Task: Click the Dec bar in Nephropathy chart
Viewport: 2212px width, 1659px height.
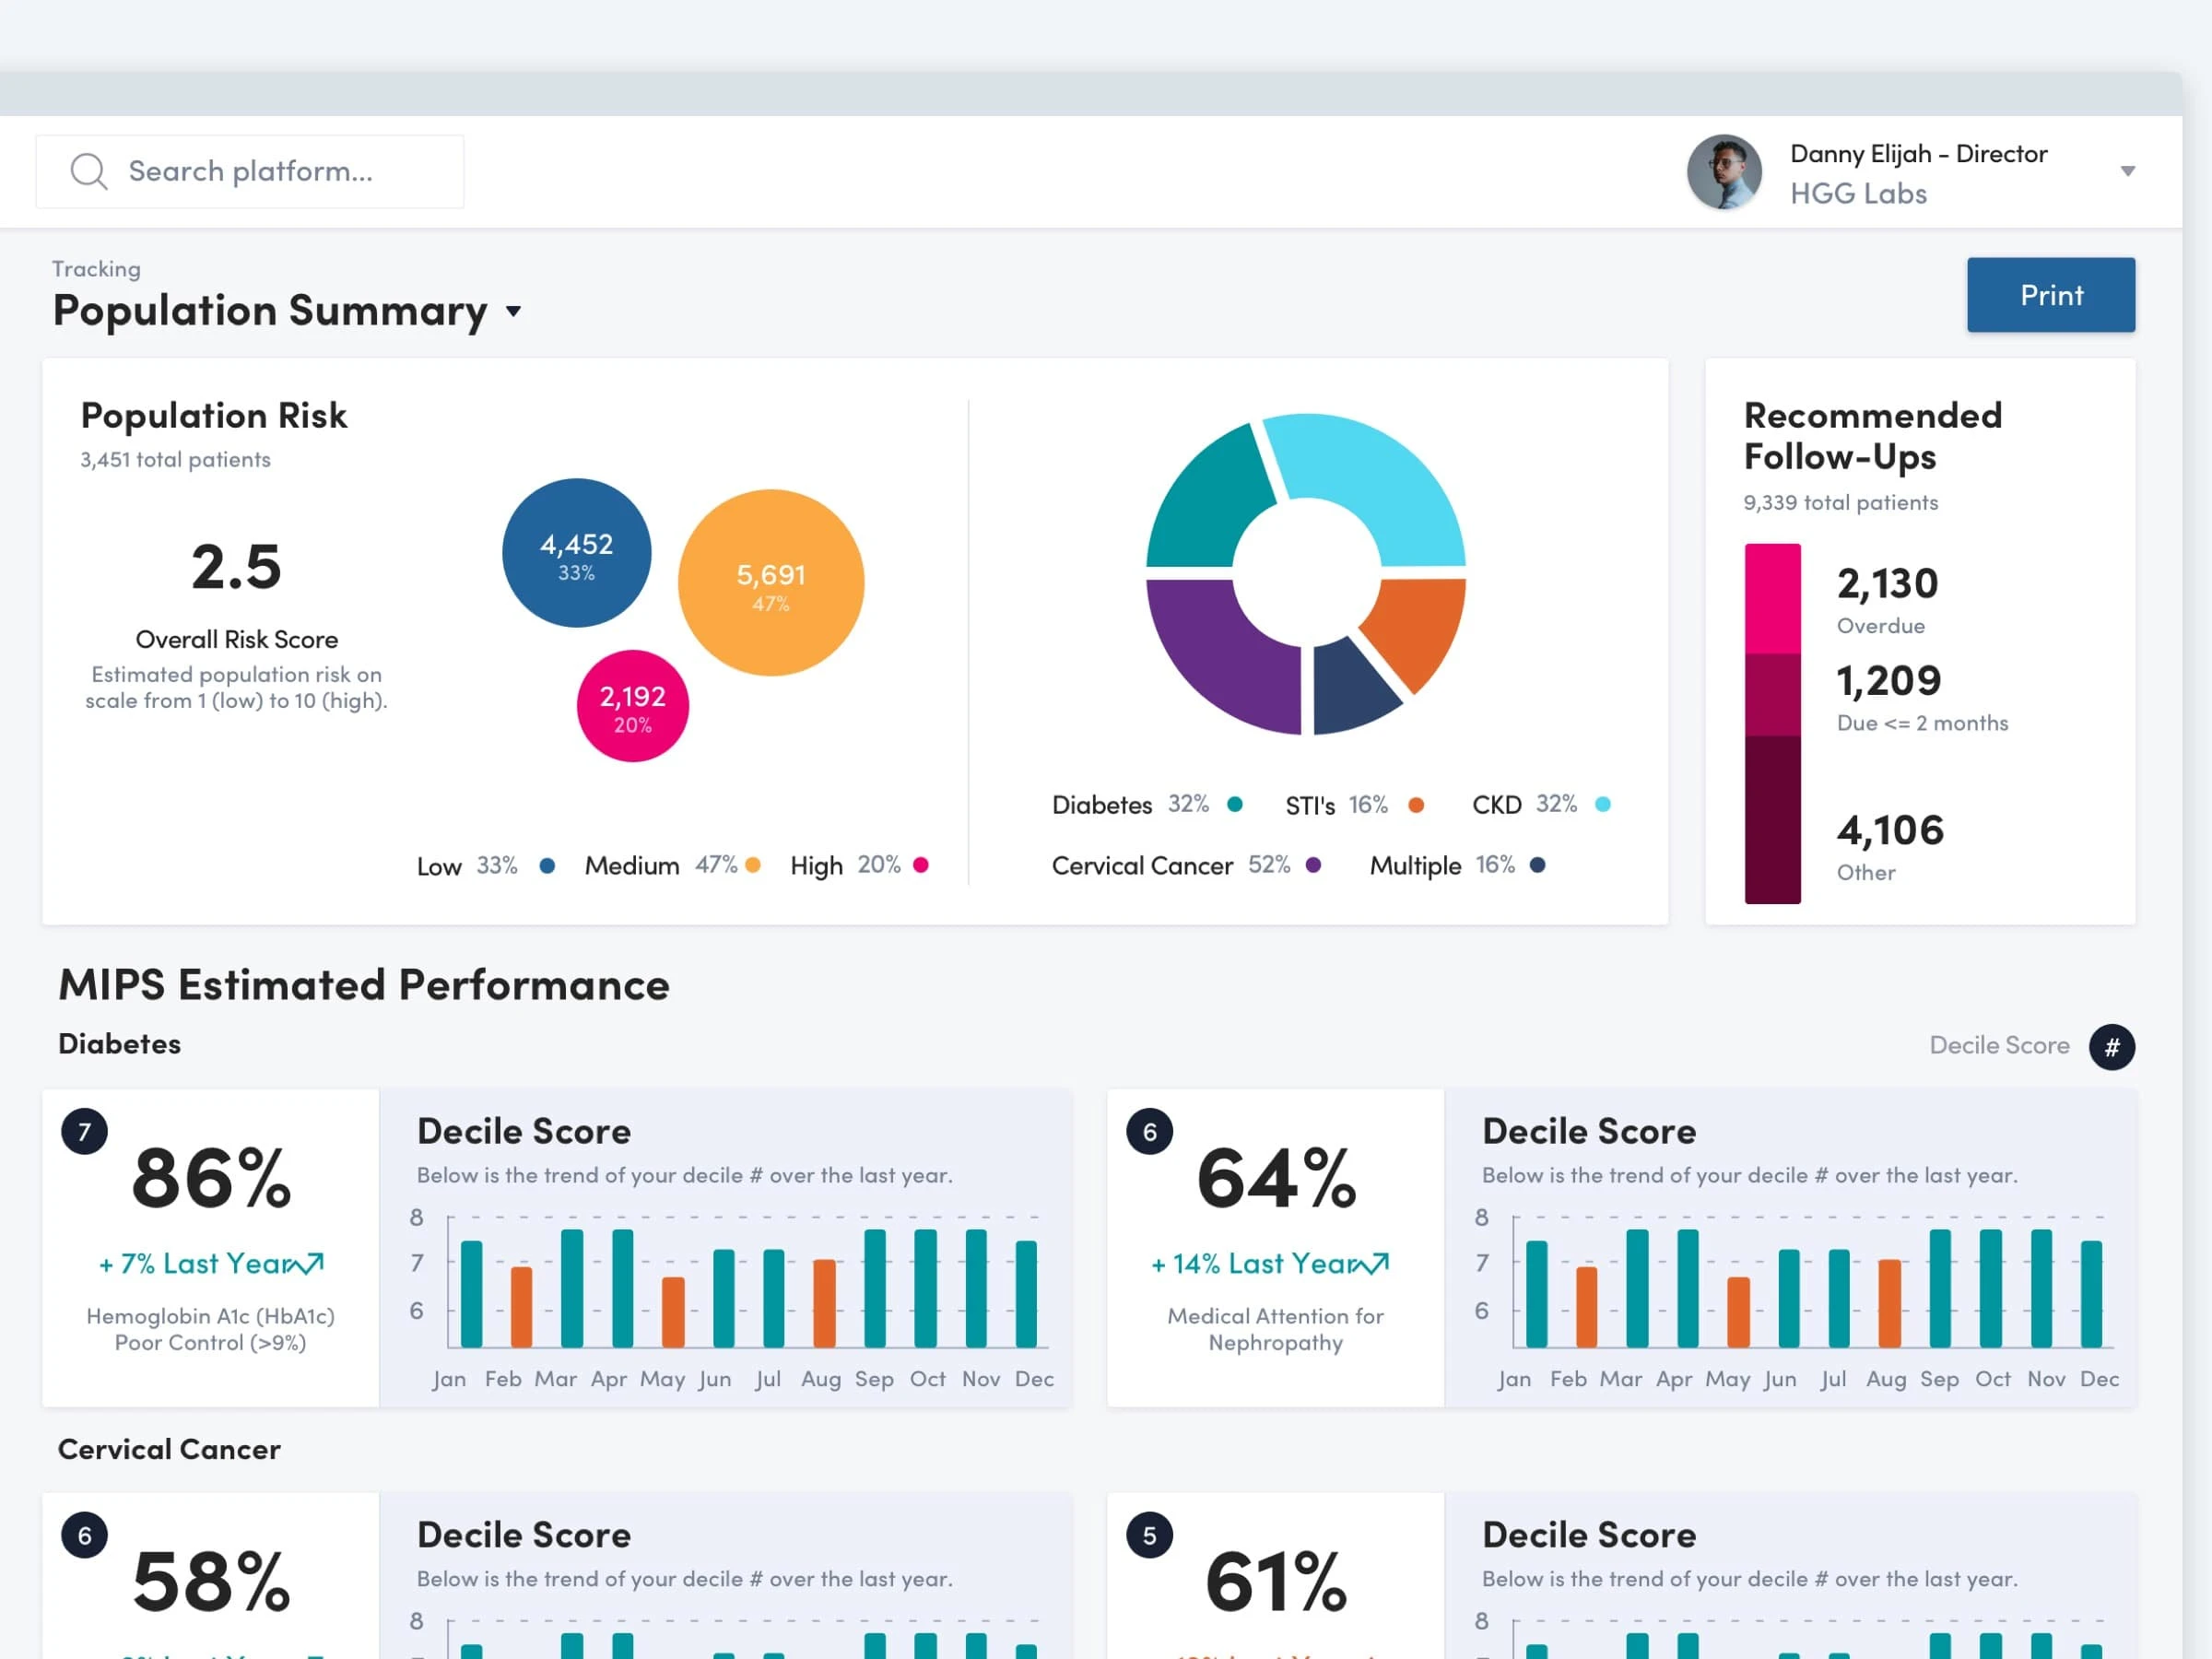Action: (x=2091, y=1294)
